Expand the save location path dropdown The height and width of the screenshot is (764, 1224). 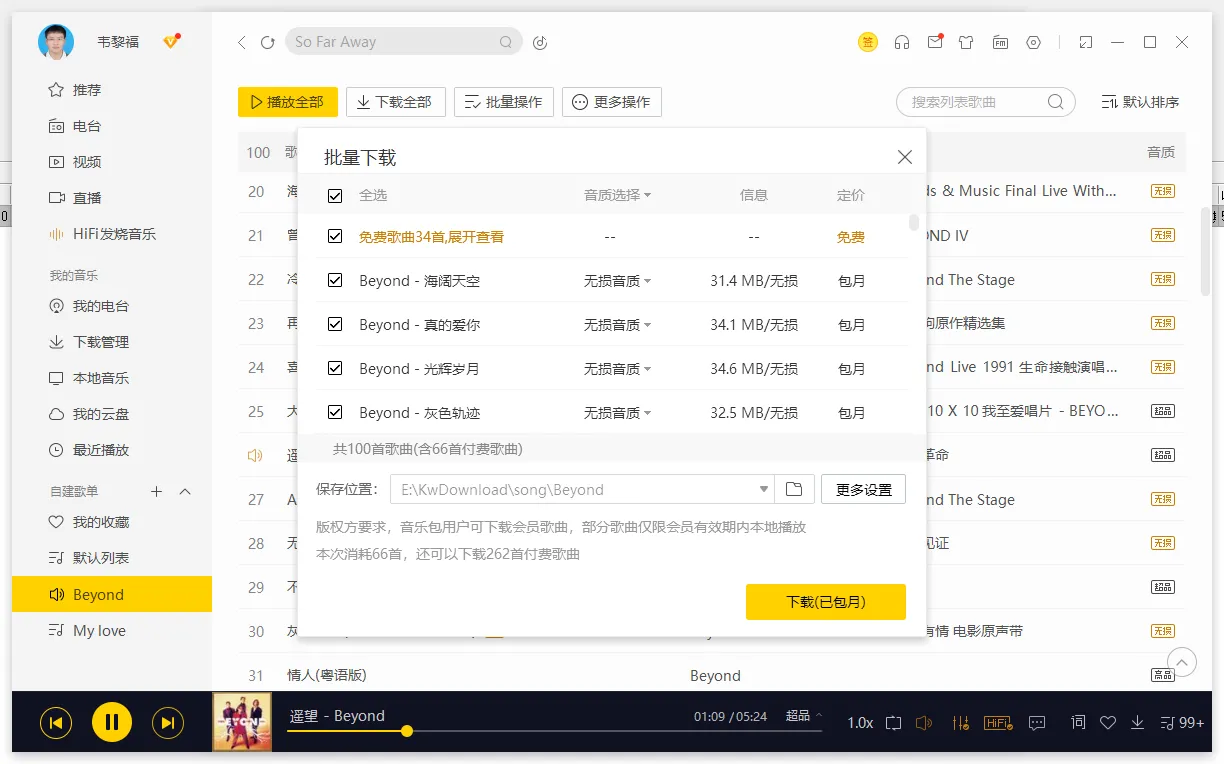click(x=765, y=489)
